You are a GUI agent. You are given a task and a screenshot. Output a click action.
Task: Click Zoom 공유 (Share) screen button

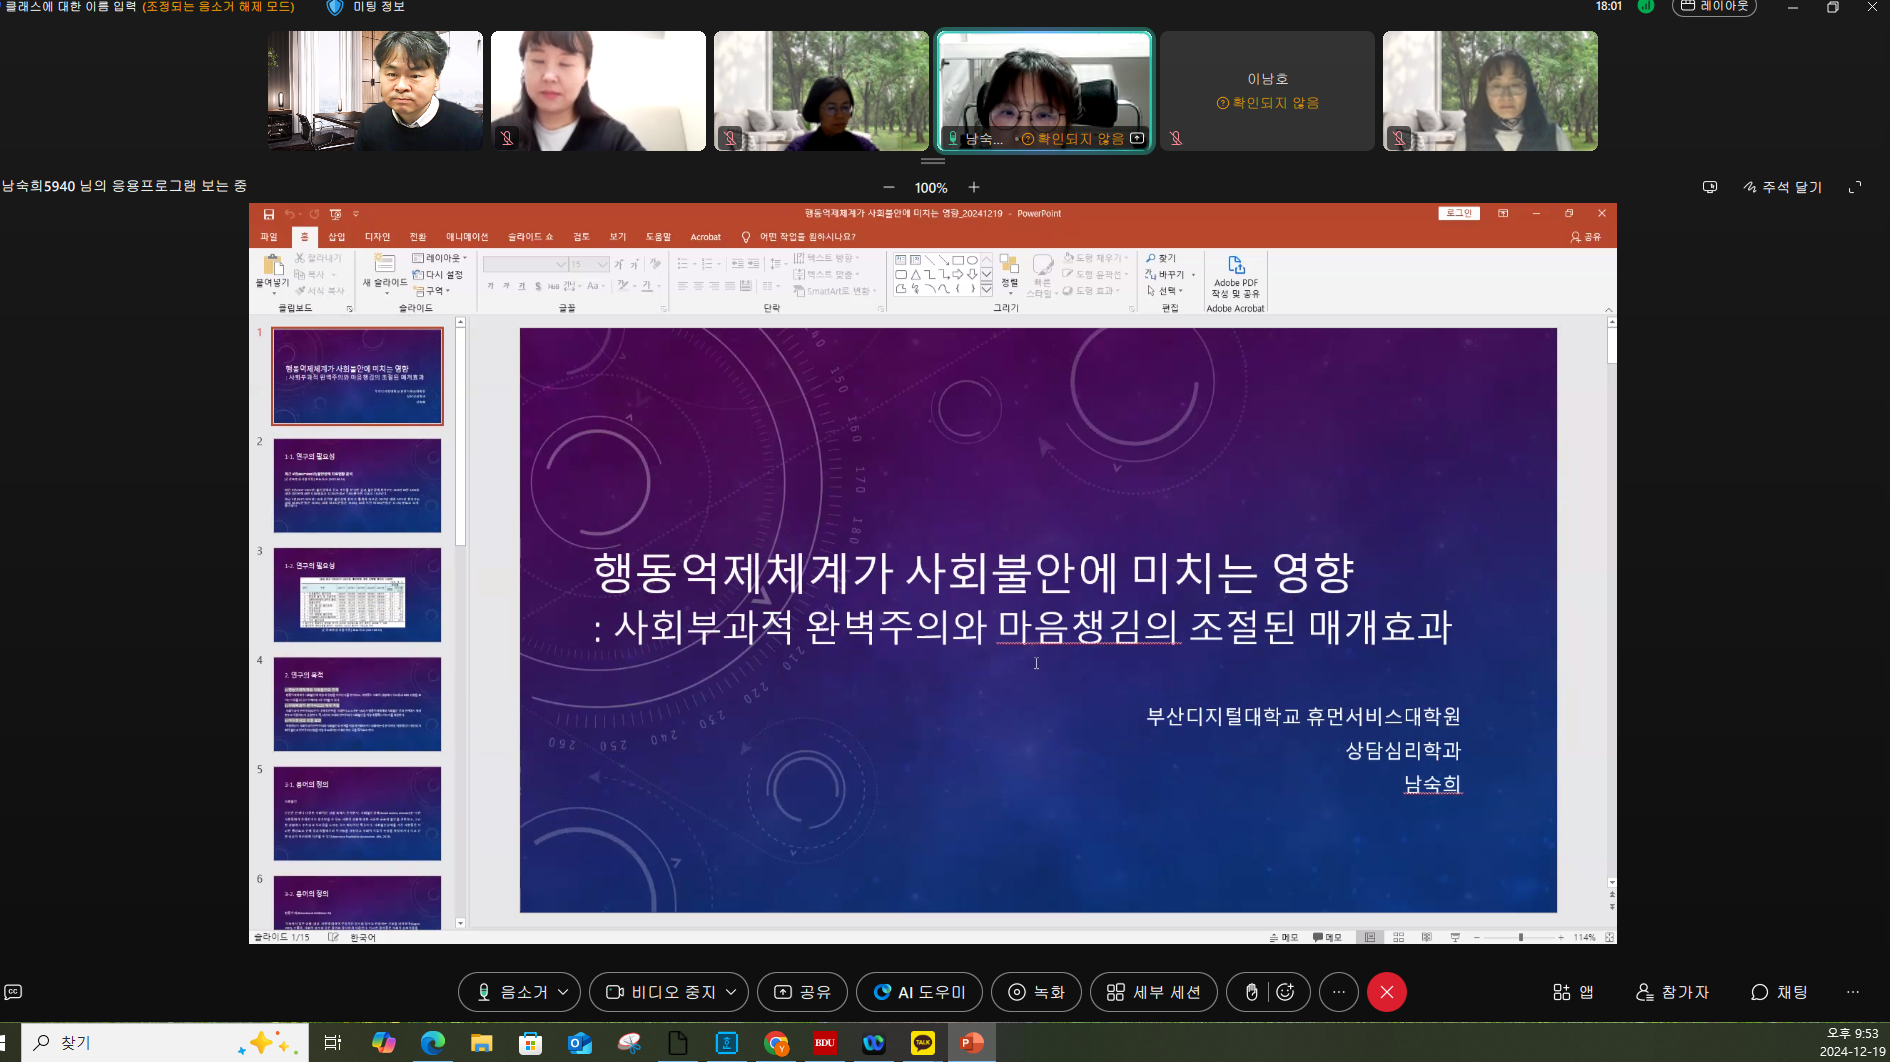pos(802,992)
